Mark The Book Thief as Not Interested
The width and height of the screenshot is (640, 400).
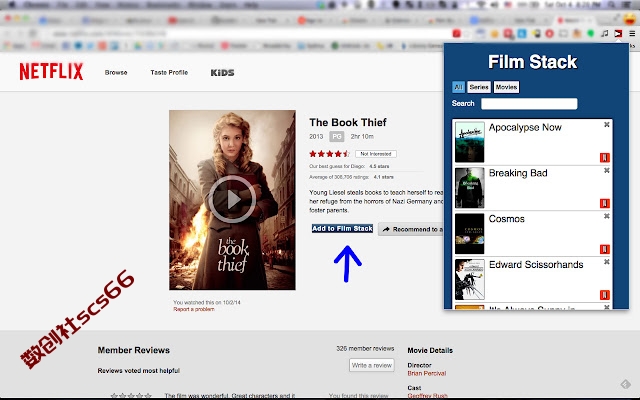point(376,154)
